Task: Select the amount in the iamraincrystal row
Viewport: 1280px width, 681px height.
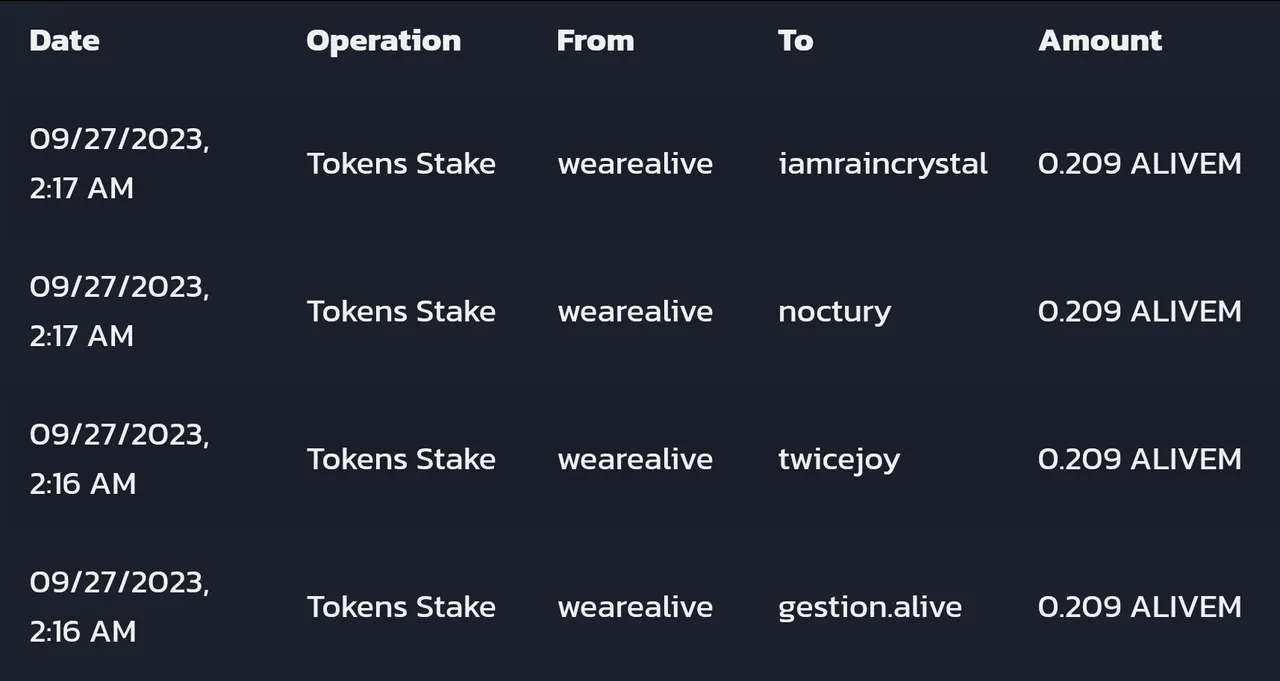Action: coord(1139,164)
